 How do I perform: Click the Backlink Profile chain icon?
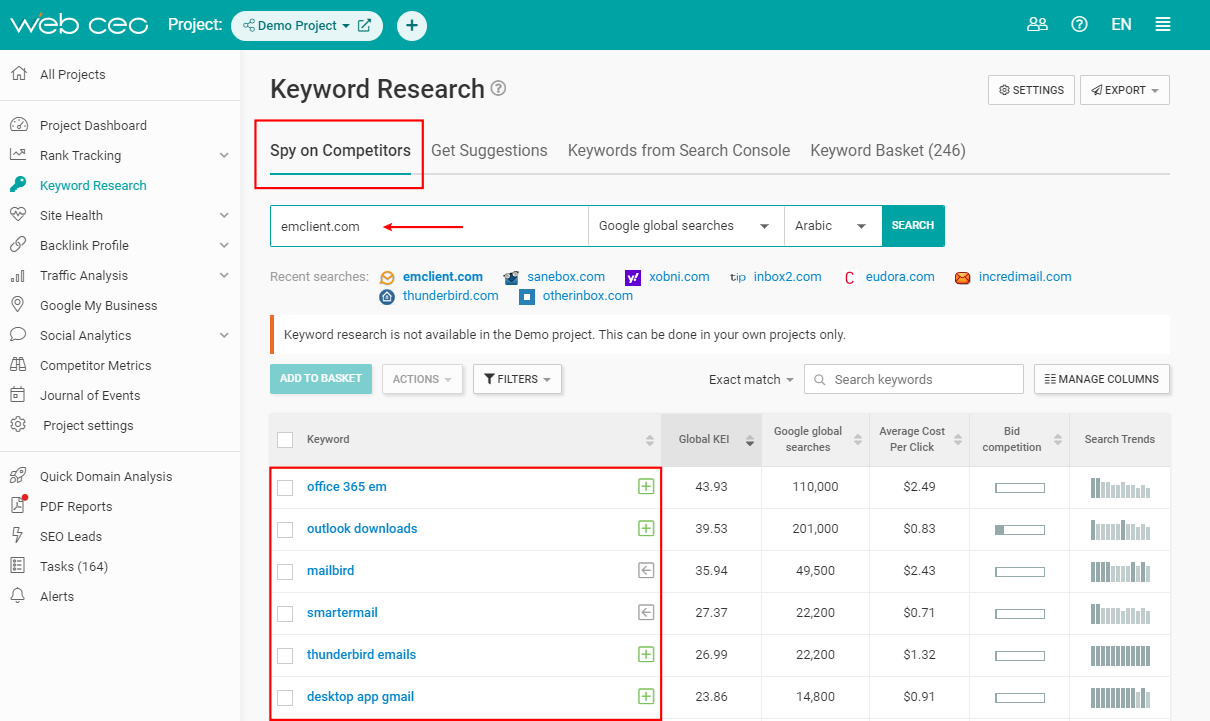[18, 245]
